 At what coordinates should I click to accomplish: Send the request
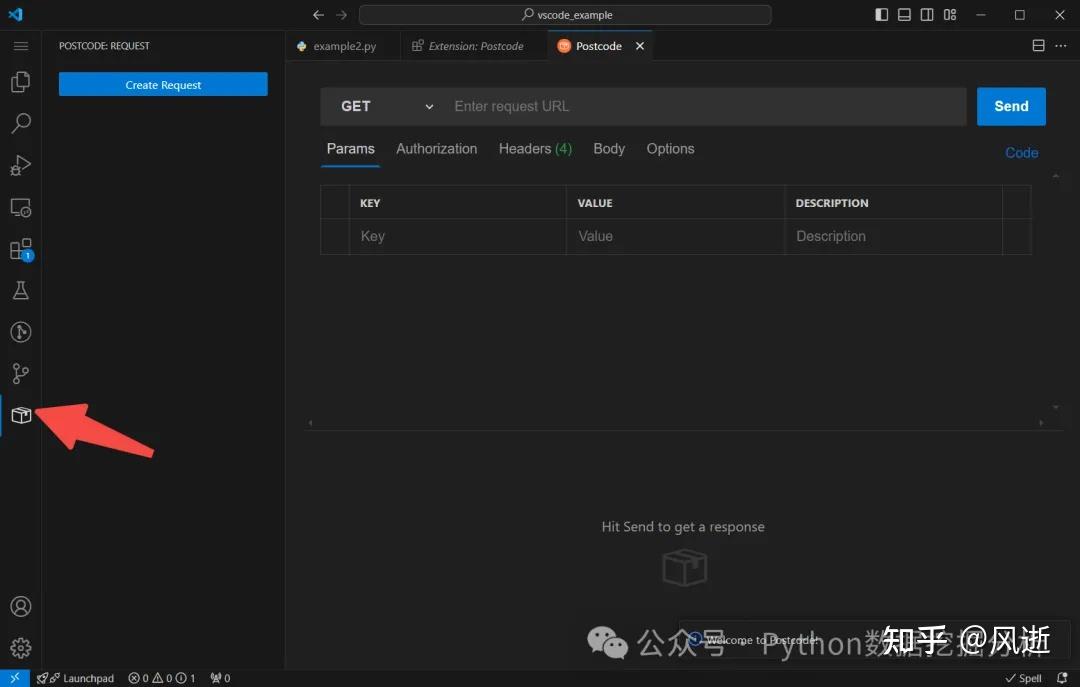[1011, 106]
